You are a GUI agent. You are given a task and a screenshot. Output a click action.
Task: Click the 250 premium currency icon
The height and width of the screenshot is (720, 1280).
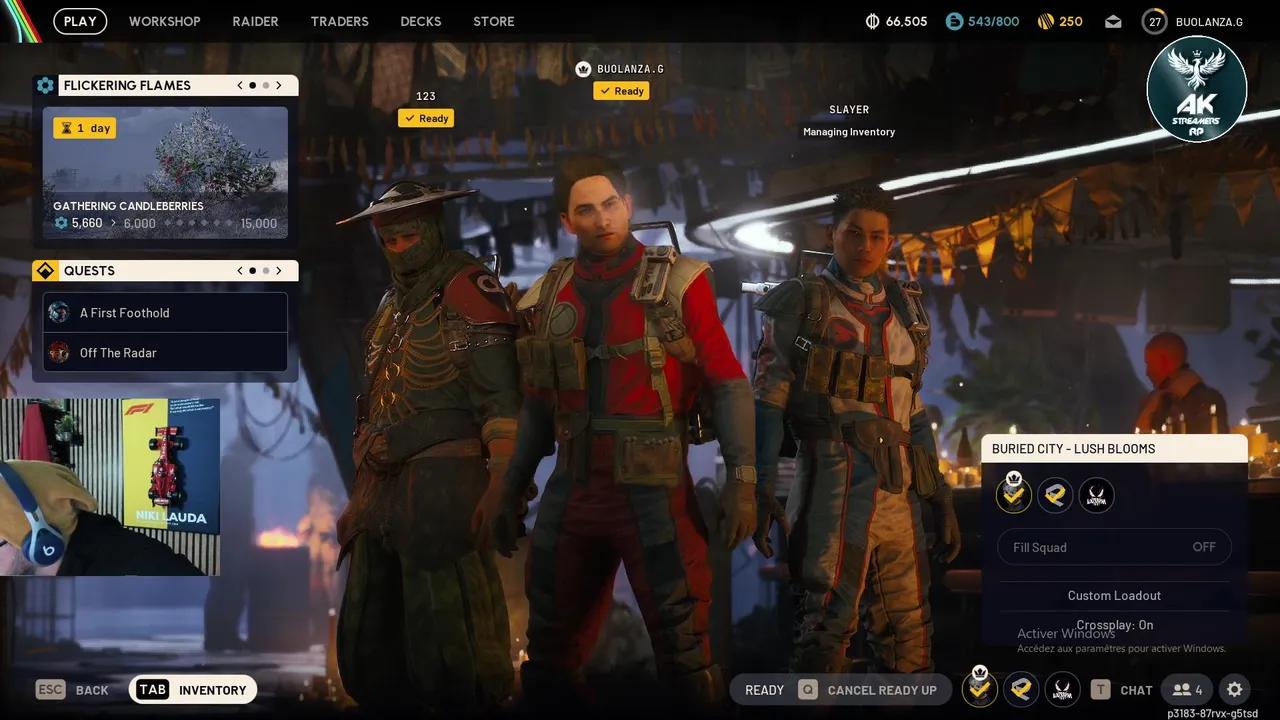coord(1044,20)
